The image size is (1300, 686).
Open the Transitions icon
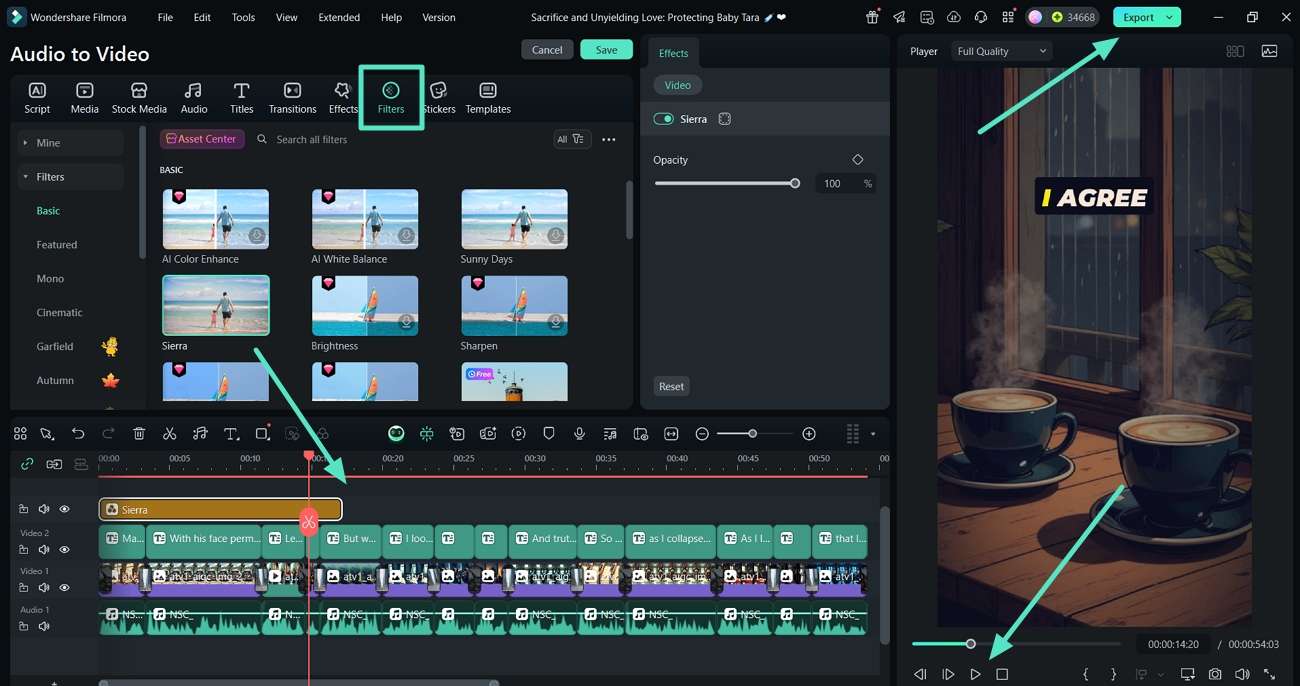click(x=292, y=97)
